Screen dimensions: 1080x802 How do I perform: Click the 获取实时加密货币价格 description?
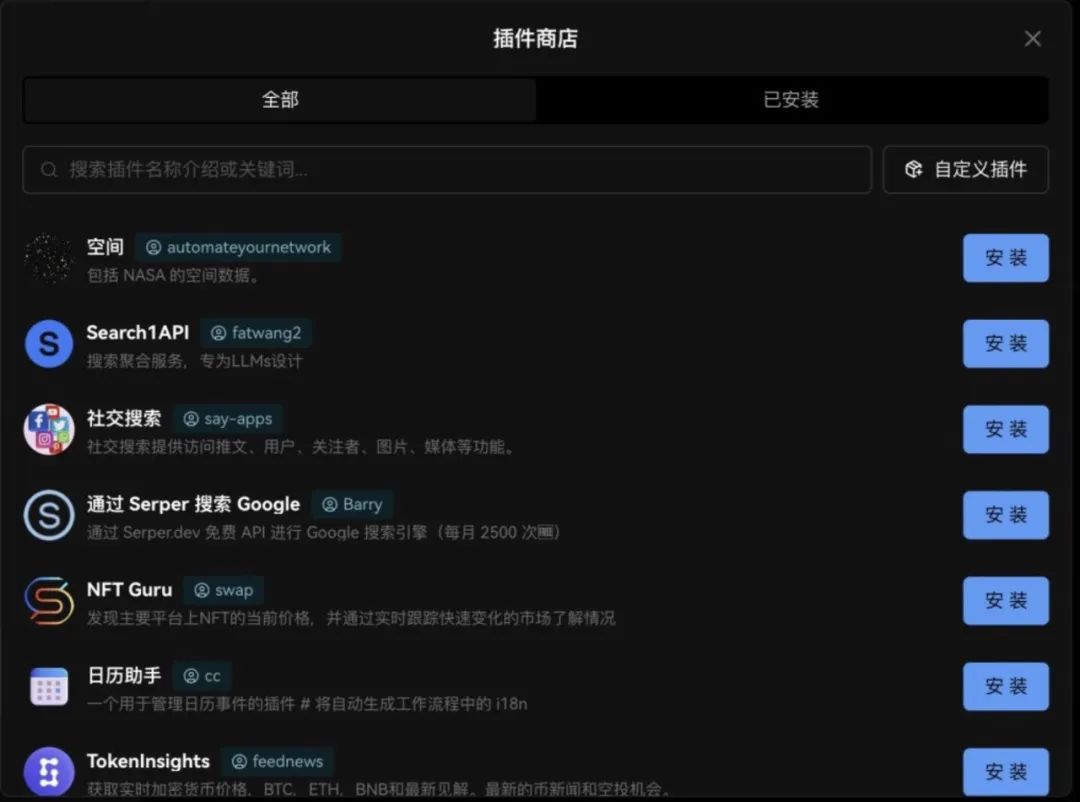378,789
